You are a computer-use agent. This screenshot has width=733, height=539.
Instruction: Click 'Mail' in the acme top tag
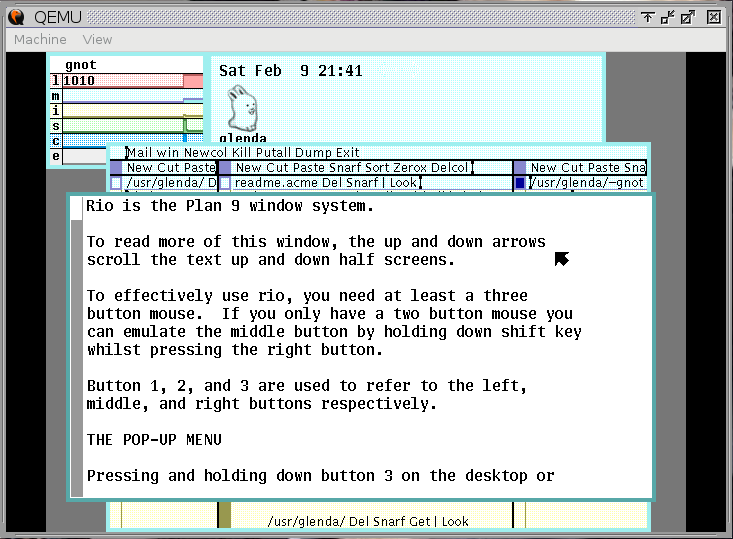click(140, 152)
